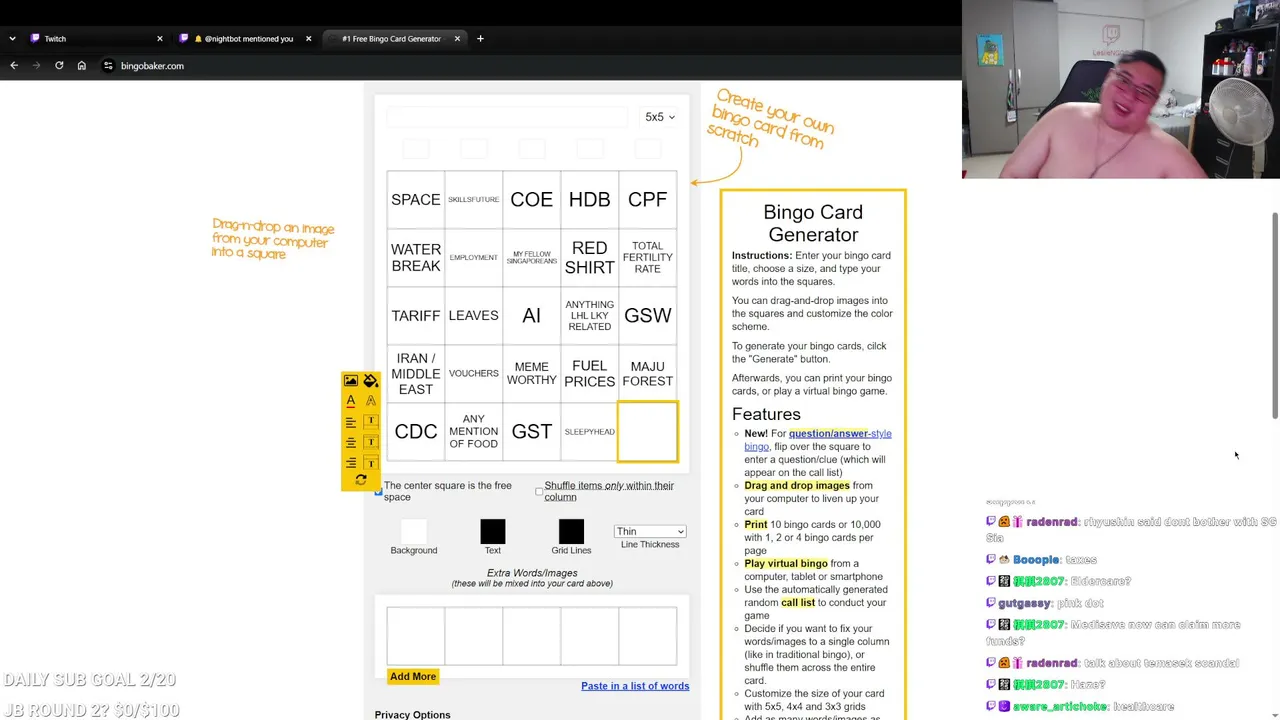Select the CDC bingo square
Image resolution: width=1280 pixels, height=720 pixels.
[416, 432]
